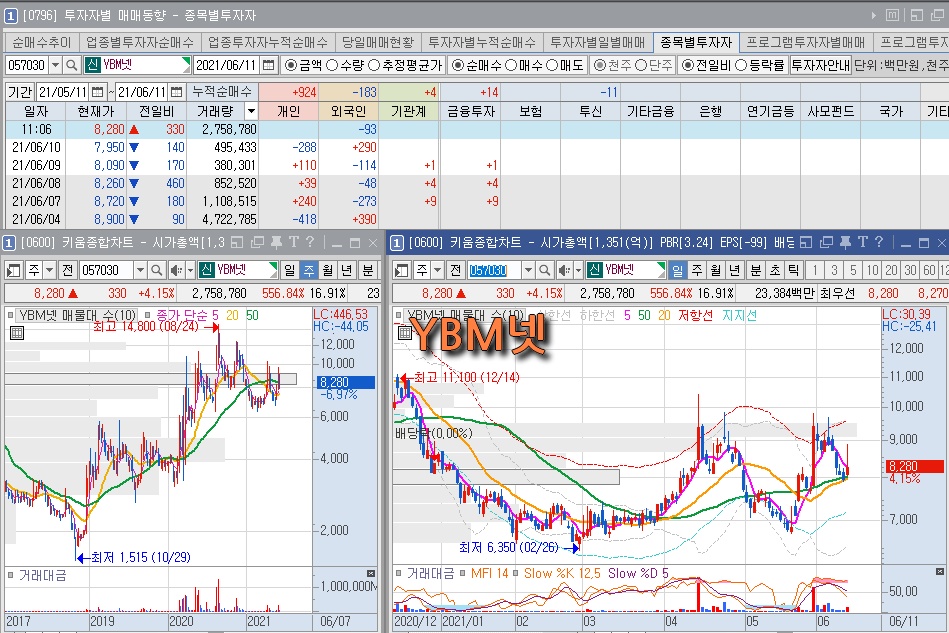Select 월 monthly period in left chart
The width and height of the screenshot is (949, 633).
(327, 270)
